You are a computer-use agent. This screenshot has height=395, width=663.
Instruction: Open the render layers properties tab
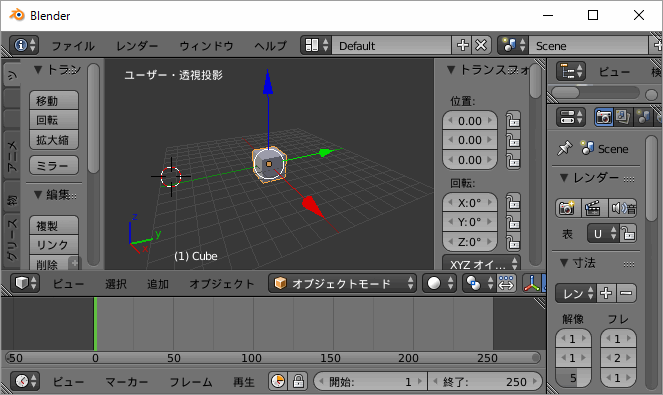pos(623,117)
